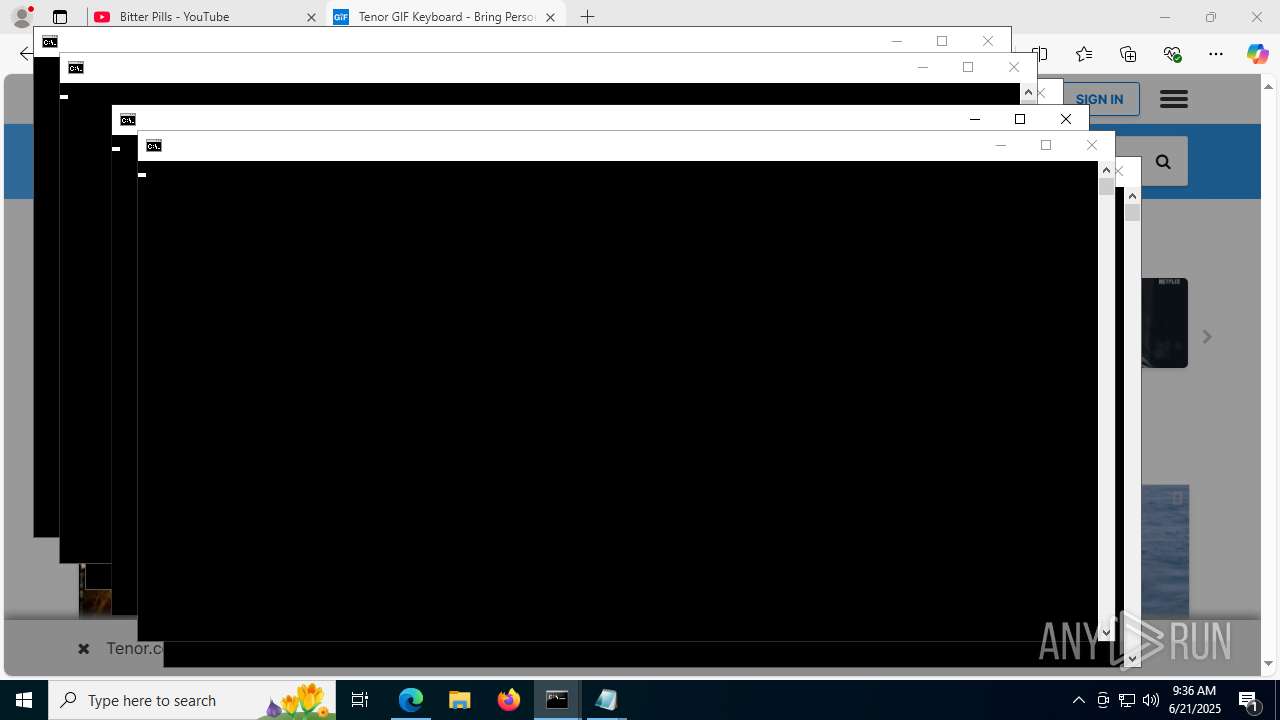
Task: Open the Netflix GIF thumbnail
Action: 1165,323
